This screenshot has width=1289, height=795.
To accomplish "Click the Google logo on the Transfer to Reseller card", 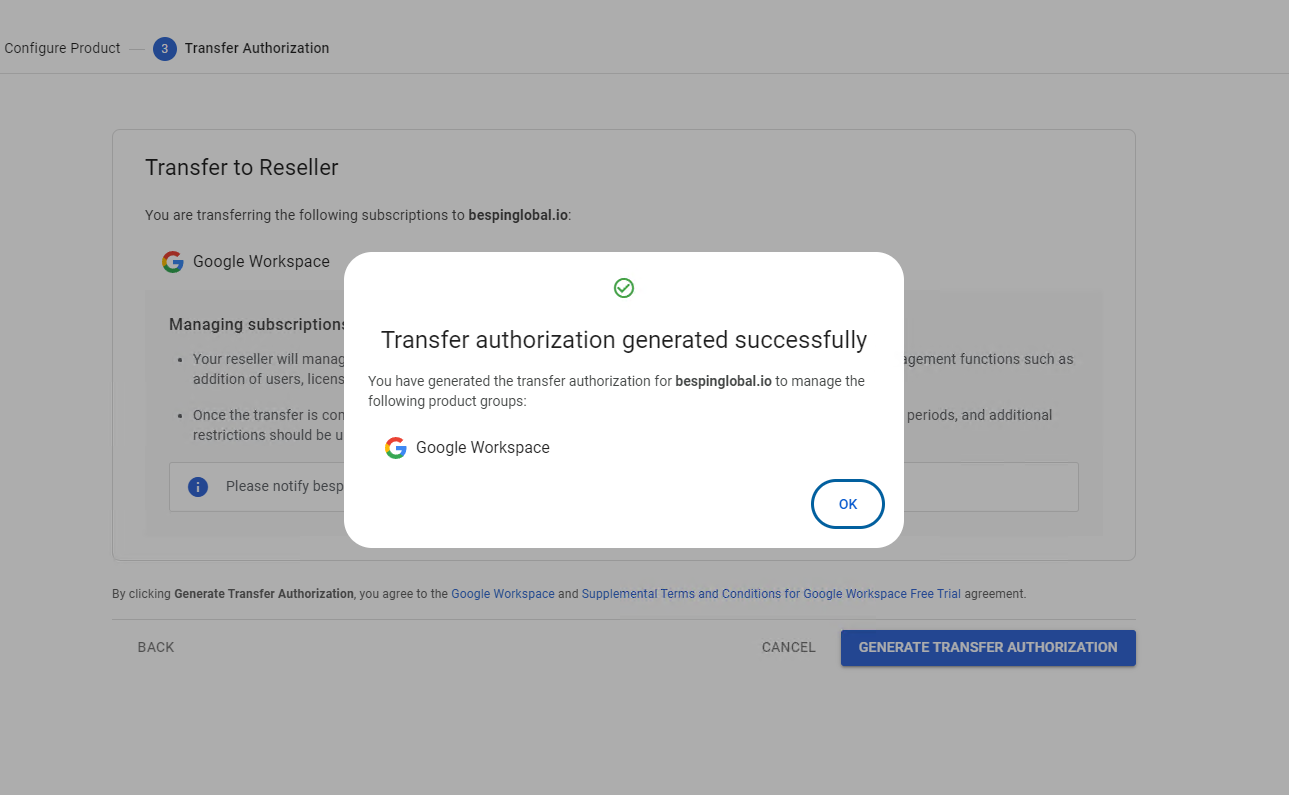I will click(173, 262).
